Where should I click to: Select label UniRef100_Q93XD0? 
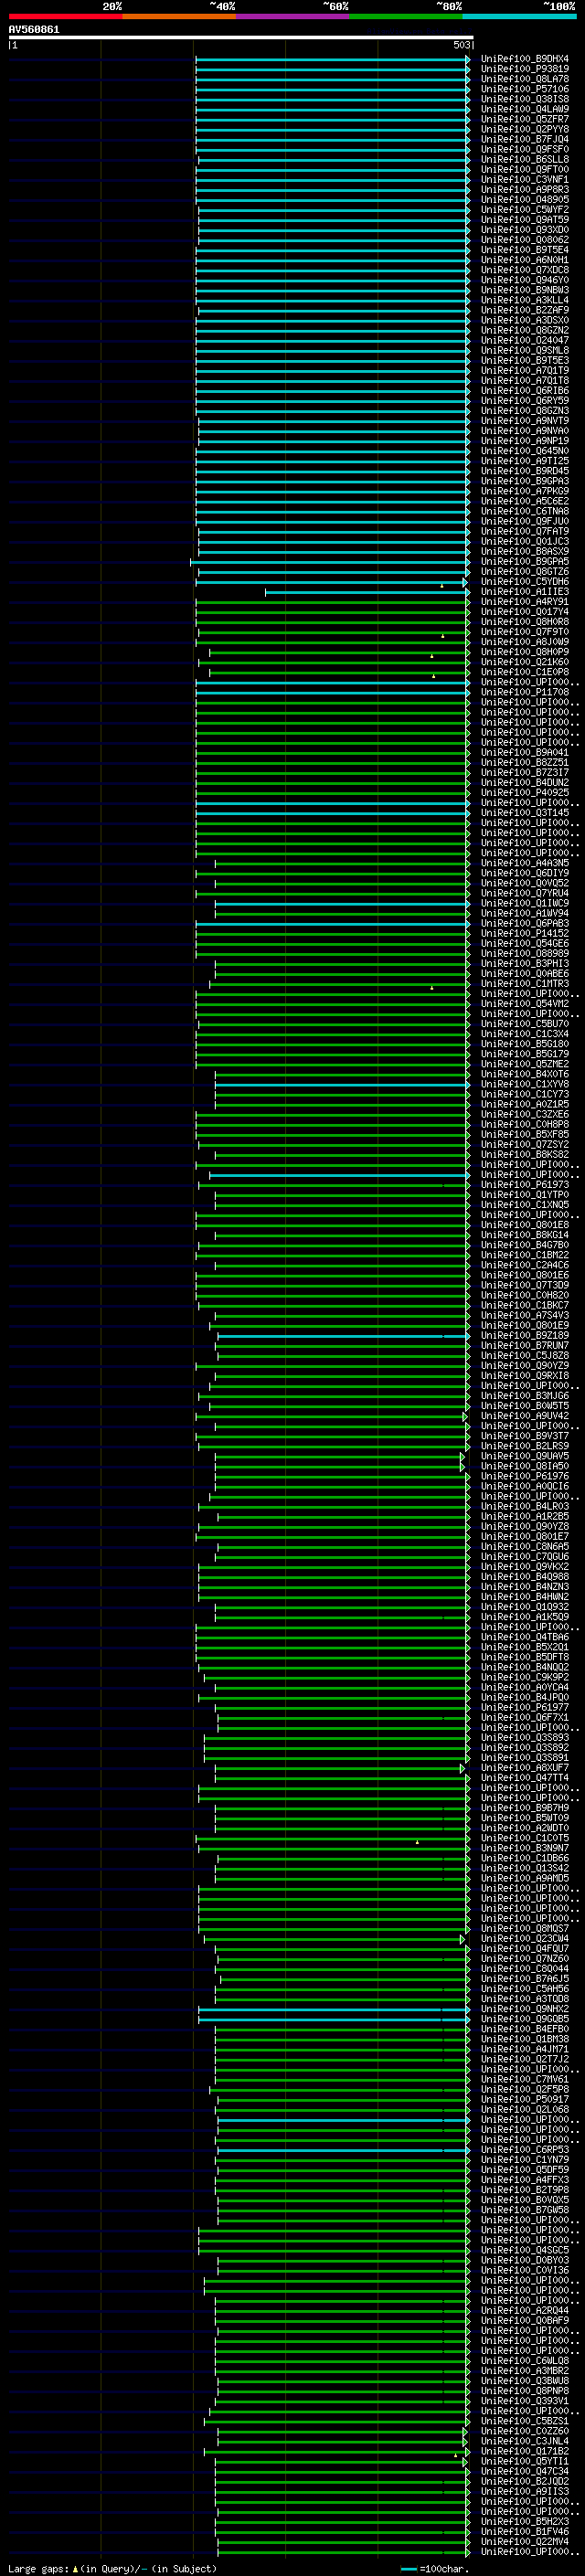[x=525, y=229]
